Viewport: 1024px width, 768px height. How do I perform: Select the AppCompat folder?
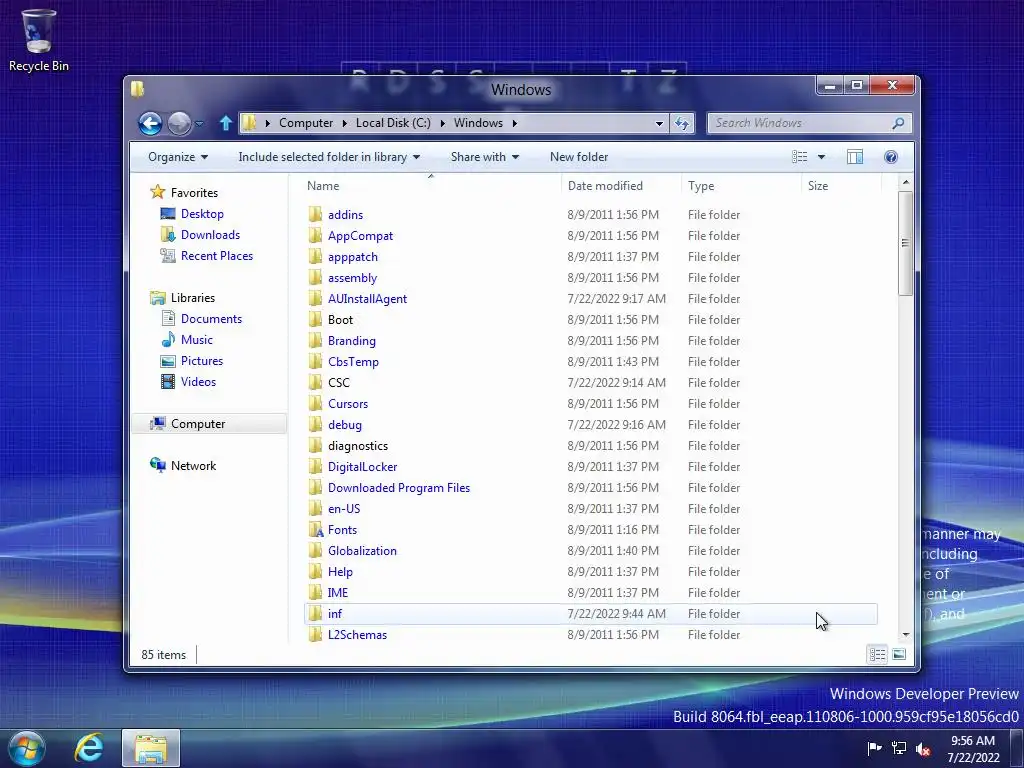360,236
